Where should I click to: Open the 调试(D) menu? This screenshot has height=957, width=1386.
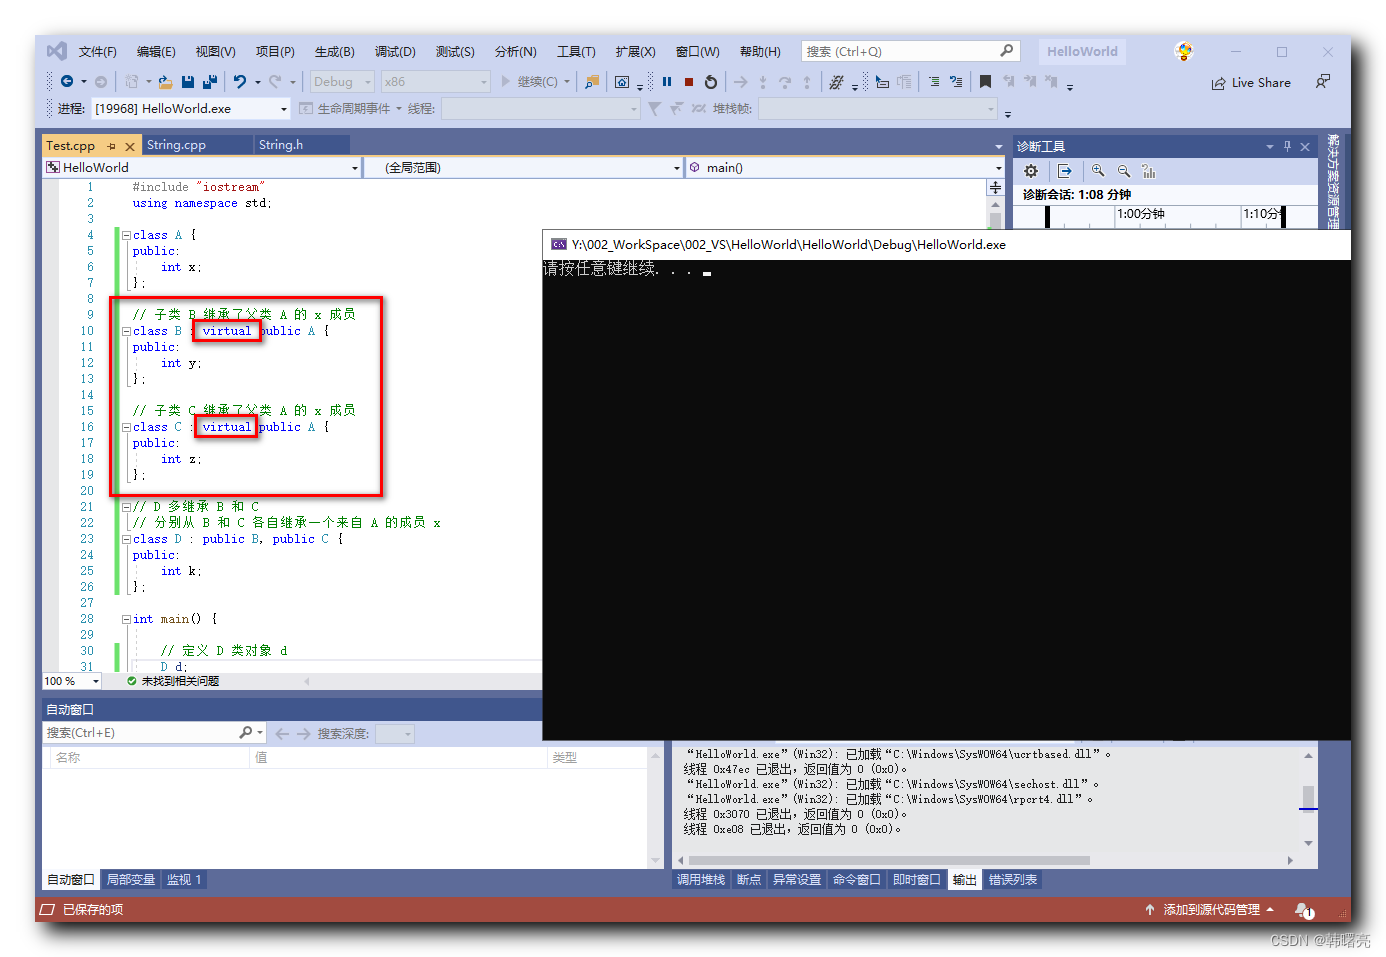pos(395,51)
